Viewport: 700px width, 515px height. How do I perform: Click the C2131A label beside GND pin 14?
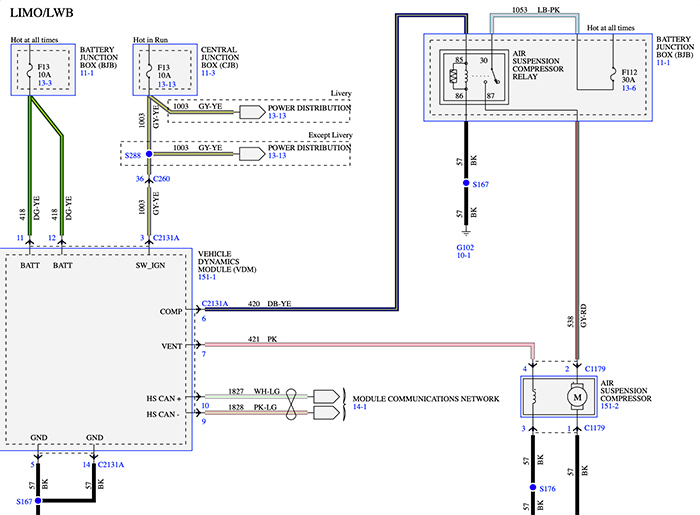coord(111,465)
